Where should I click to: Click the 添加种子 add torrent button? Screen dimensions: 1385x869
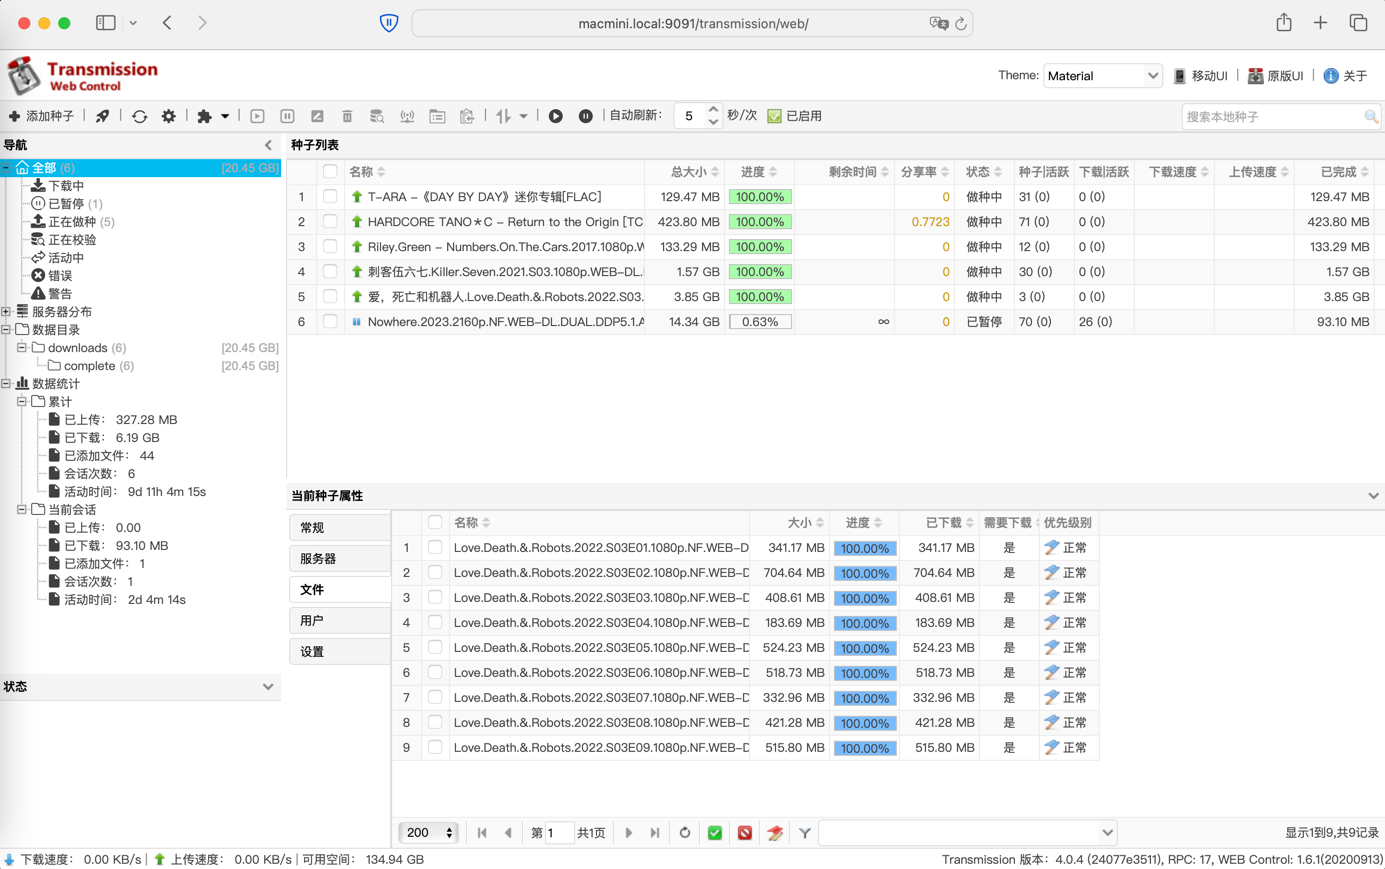coord(42,116)
